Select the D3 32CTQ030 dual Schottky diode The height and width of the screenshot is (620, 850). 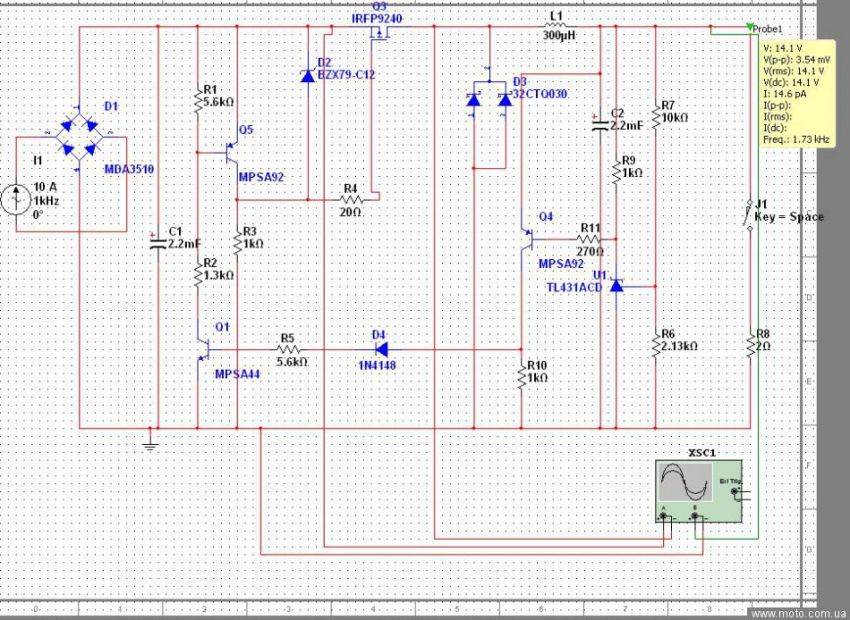pos(489,100)
